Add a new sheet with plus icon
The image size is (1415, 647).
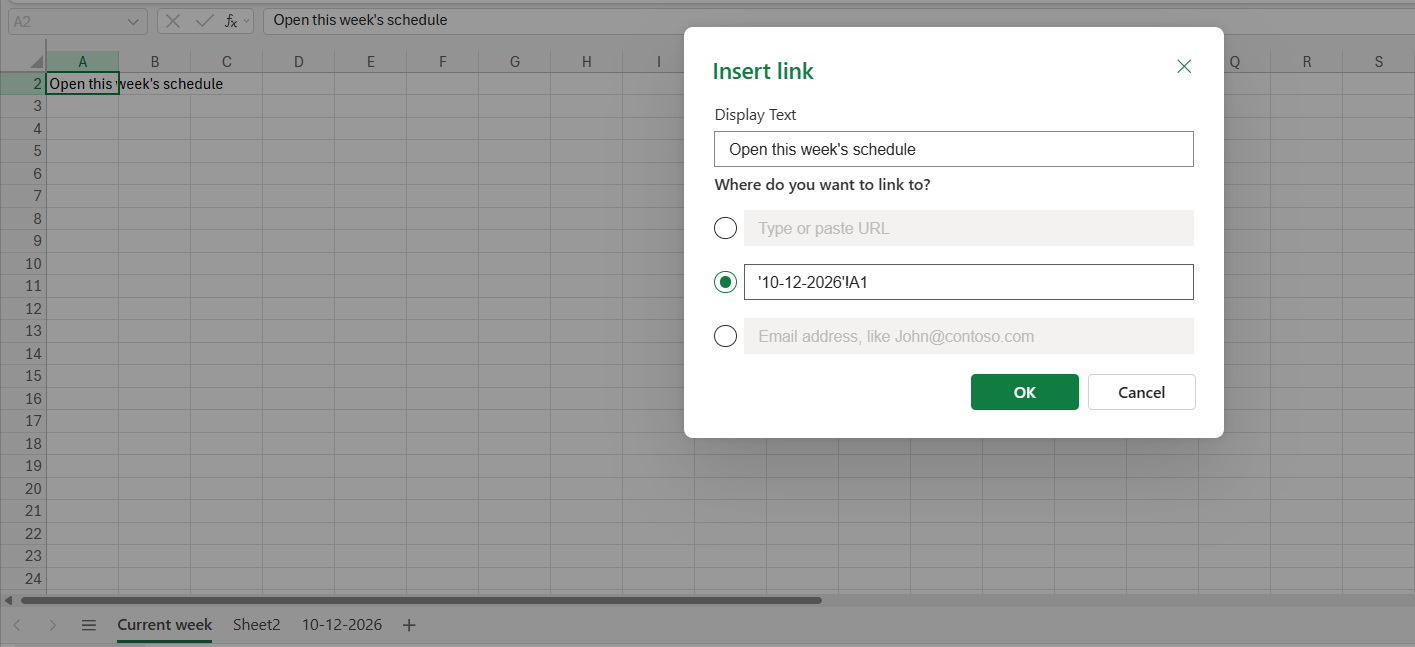tap(408, 625)
